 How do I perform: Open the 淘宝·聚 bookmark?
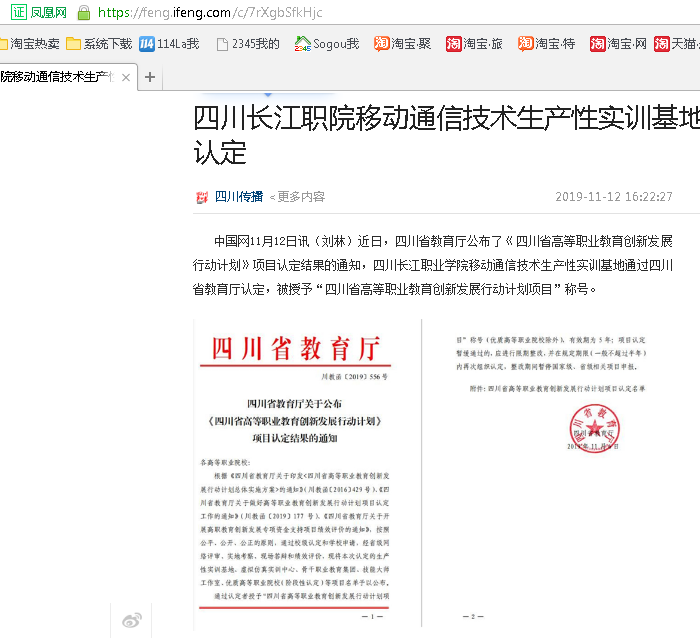402,44
